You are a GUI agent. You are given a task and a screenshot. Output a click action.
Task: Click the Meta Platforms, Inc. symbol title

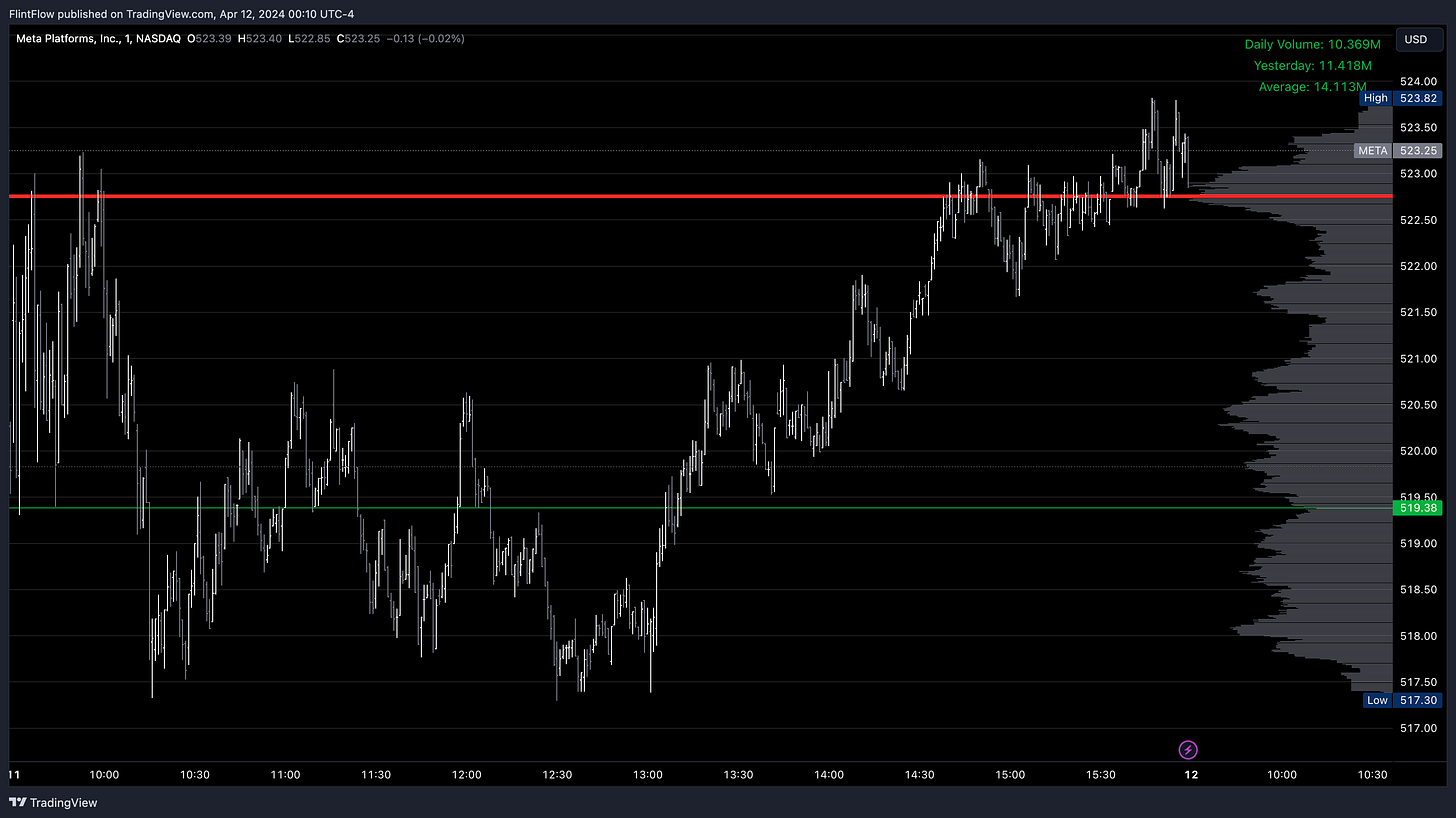[98, 39]
